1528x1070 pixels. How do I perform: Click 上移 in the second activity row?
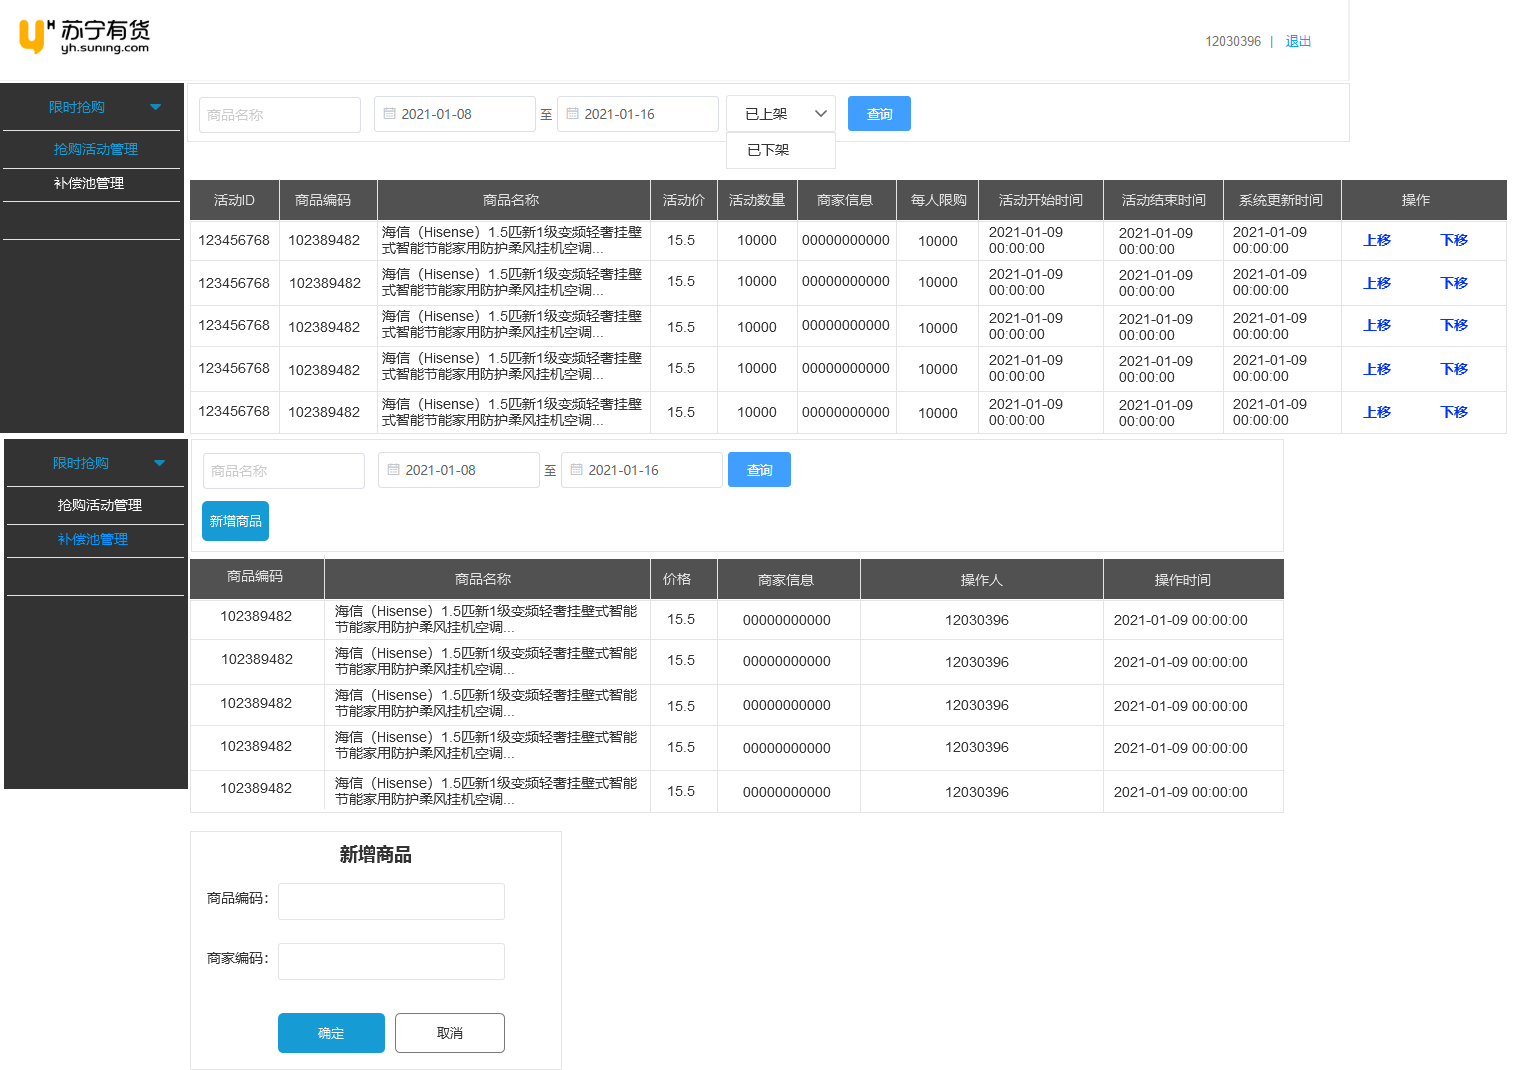click(1377, 283)
